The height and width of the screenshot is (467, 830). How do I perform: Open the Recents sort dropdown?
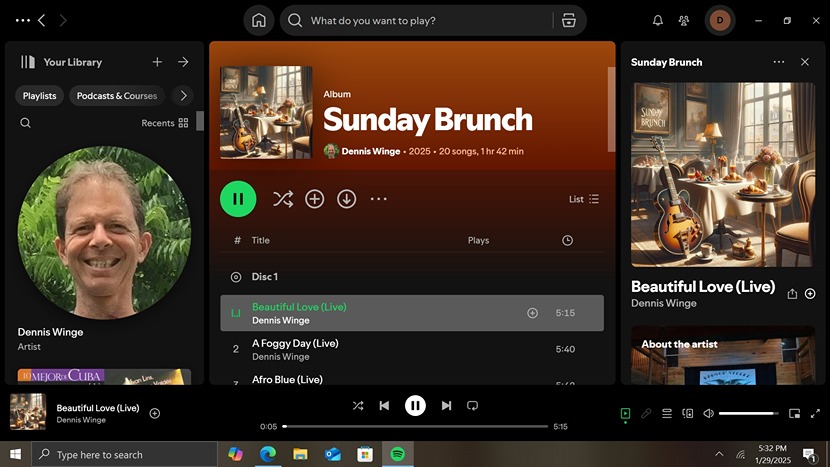[x=165, y=123]
